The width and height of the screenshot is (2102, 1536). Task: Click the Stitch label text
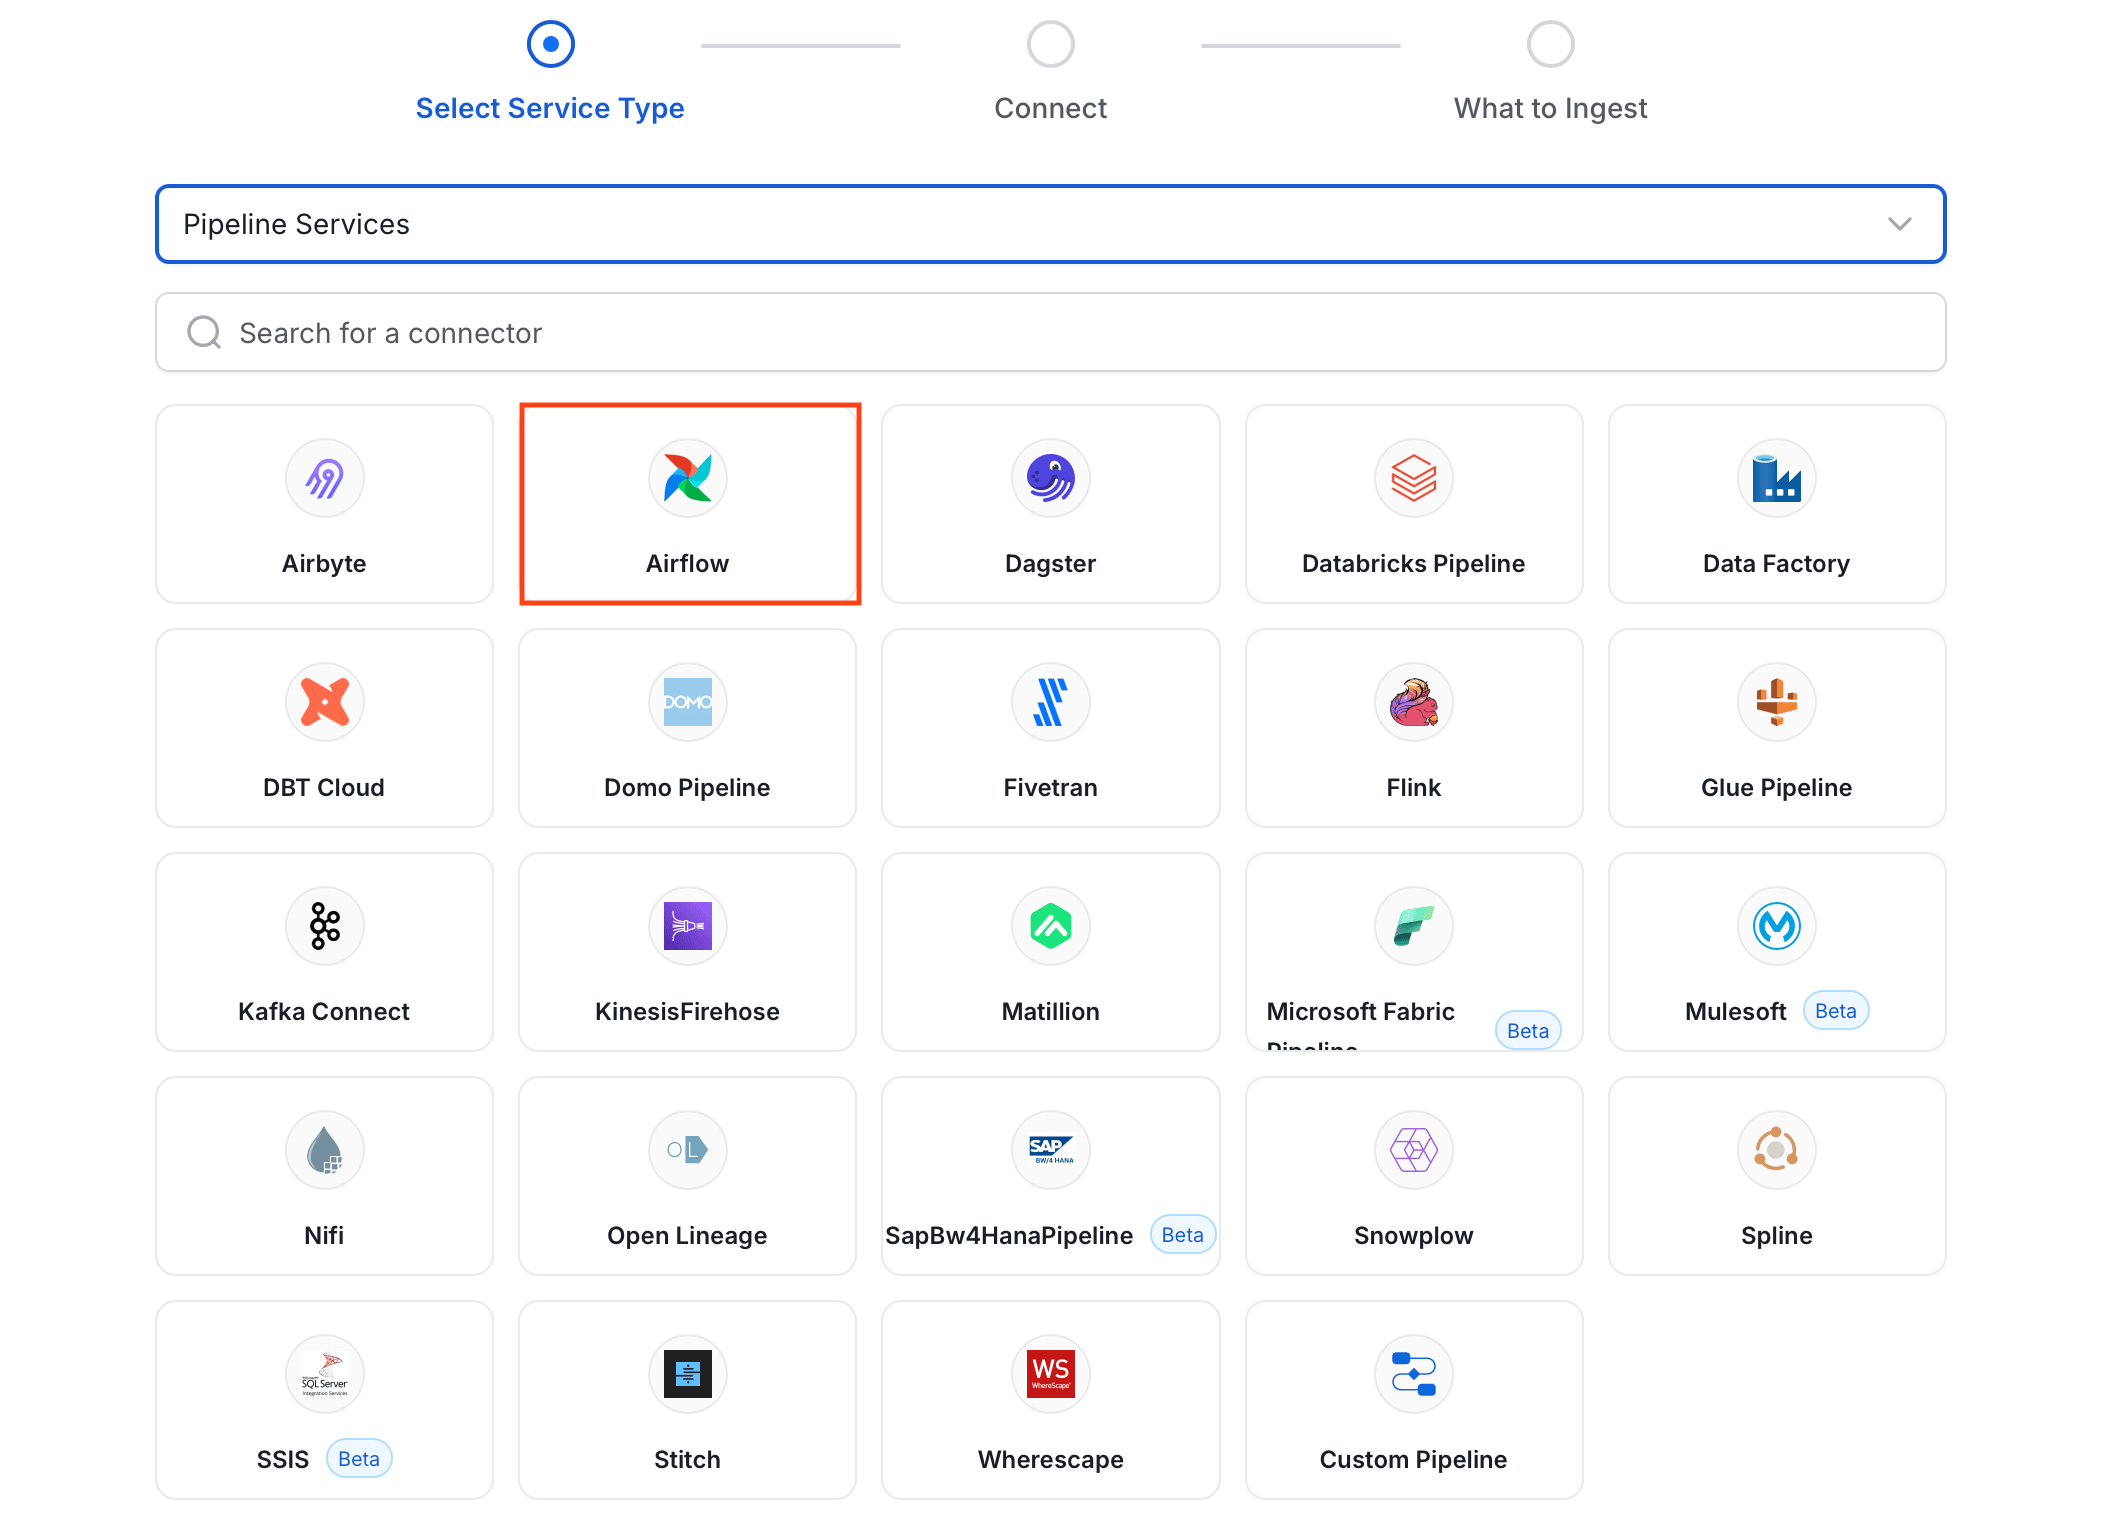(x=688, y=1460)
